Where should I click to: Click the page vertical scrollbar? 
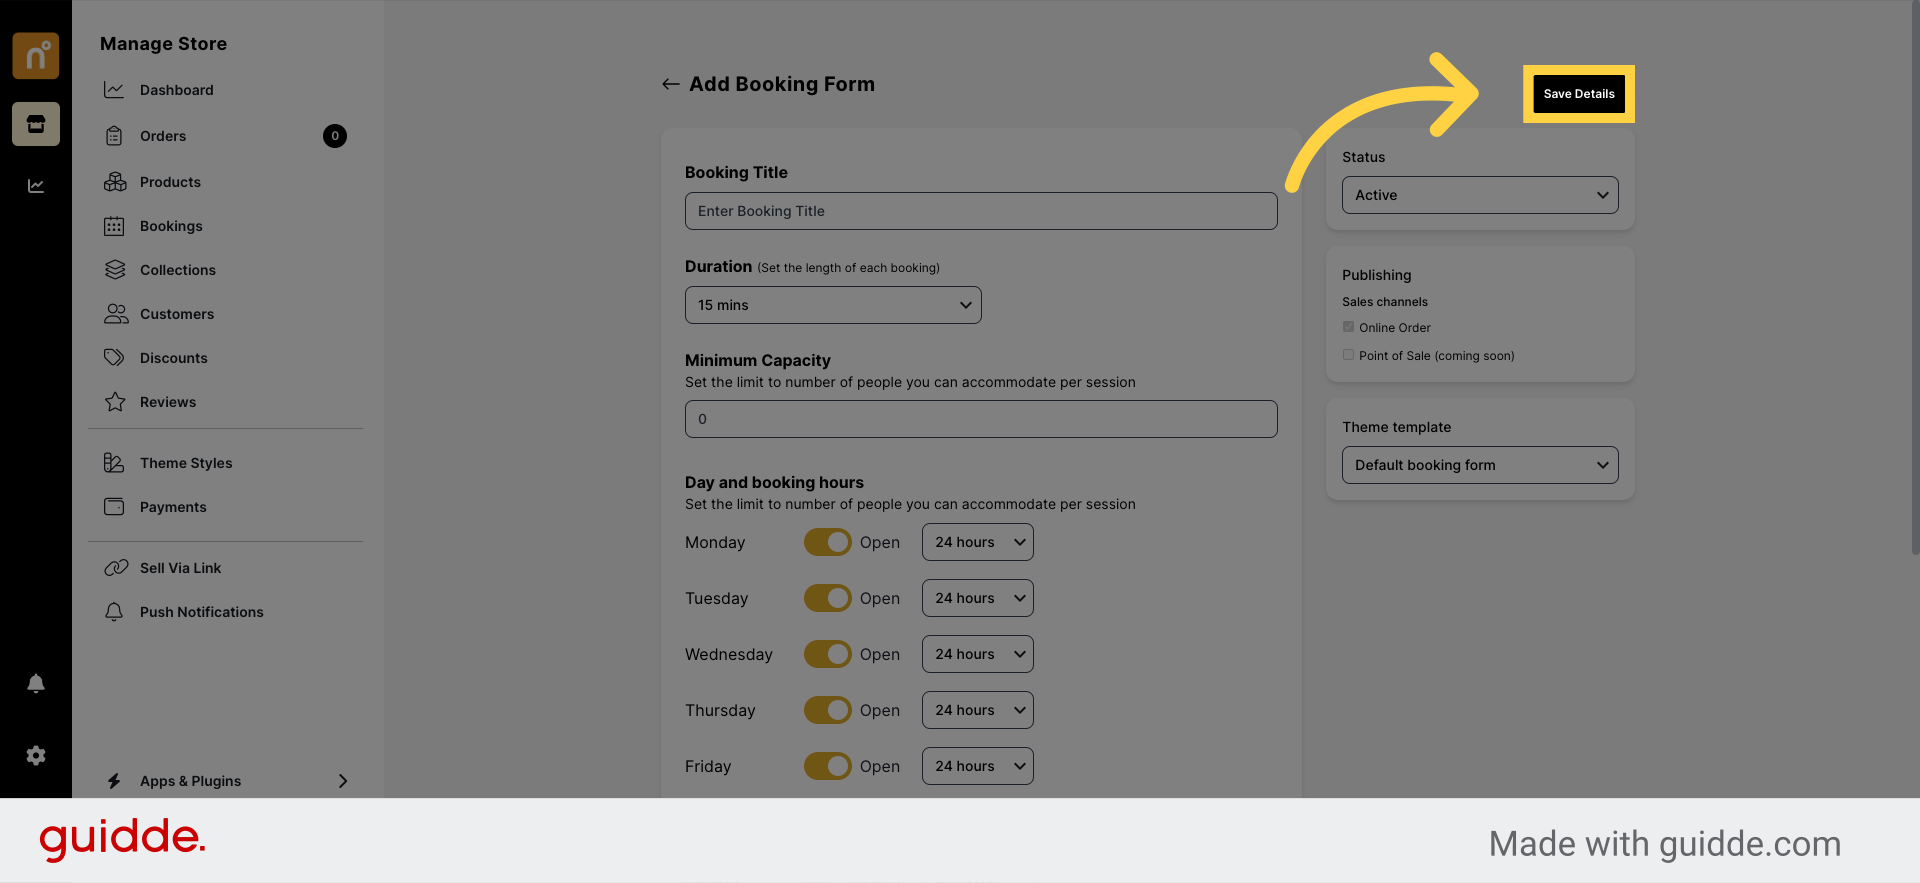click(1915, 280)
